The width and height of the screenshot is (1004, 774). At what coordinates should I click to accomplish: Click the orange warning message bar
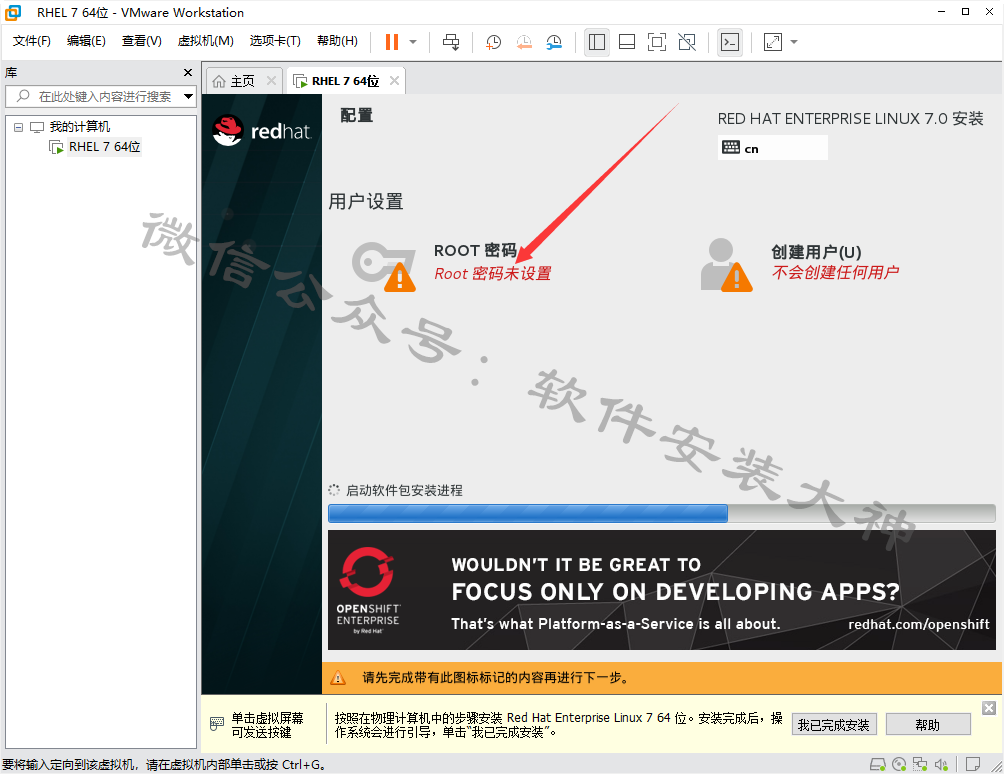tap(661, 678)
